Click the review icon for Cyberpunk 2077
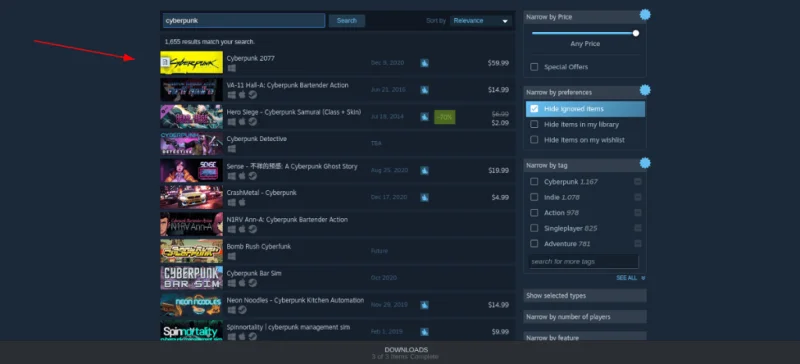Viewport: 800px width, 364px height. point(424,63)
